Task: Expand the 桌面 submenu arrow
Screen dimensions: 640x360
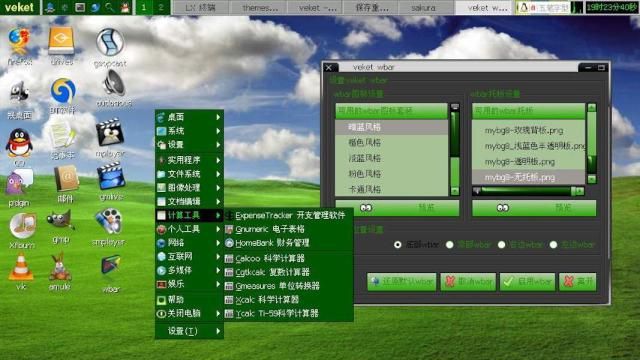Action: coord(218,117)
